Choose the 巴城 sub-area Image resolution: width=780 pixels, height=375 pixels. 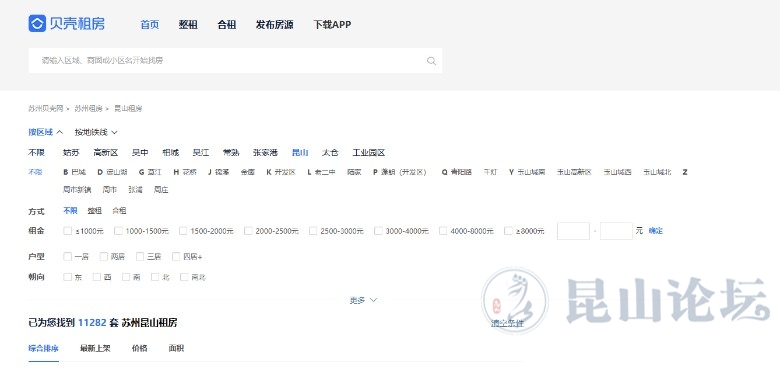click(79, 172)
